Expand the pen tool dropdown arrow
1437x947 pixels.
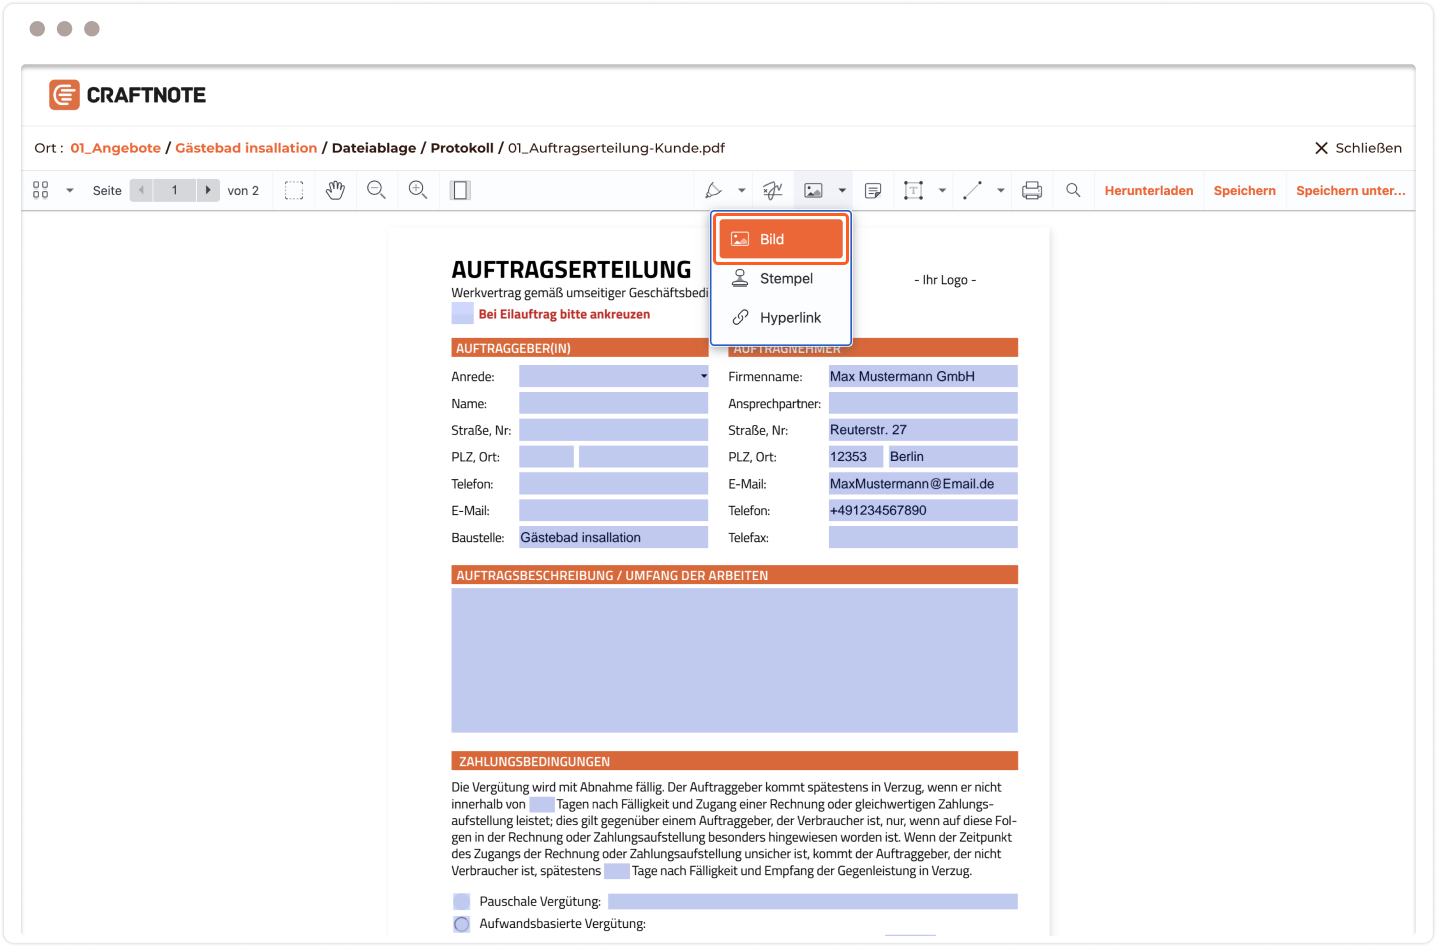tap(742, 190)
